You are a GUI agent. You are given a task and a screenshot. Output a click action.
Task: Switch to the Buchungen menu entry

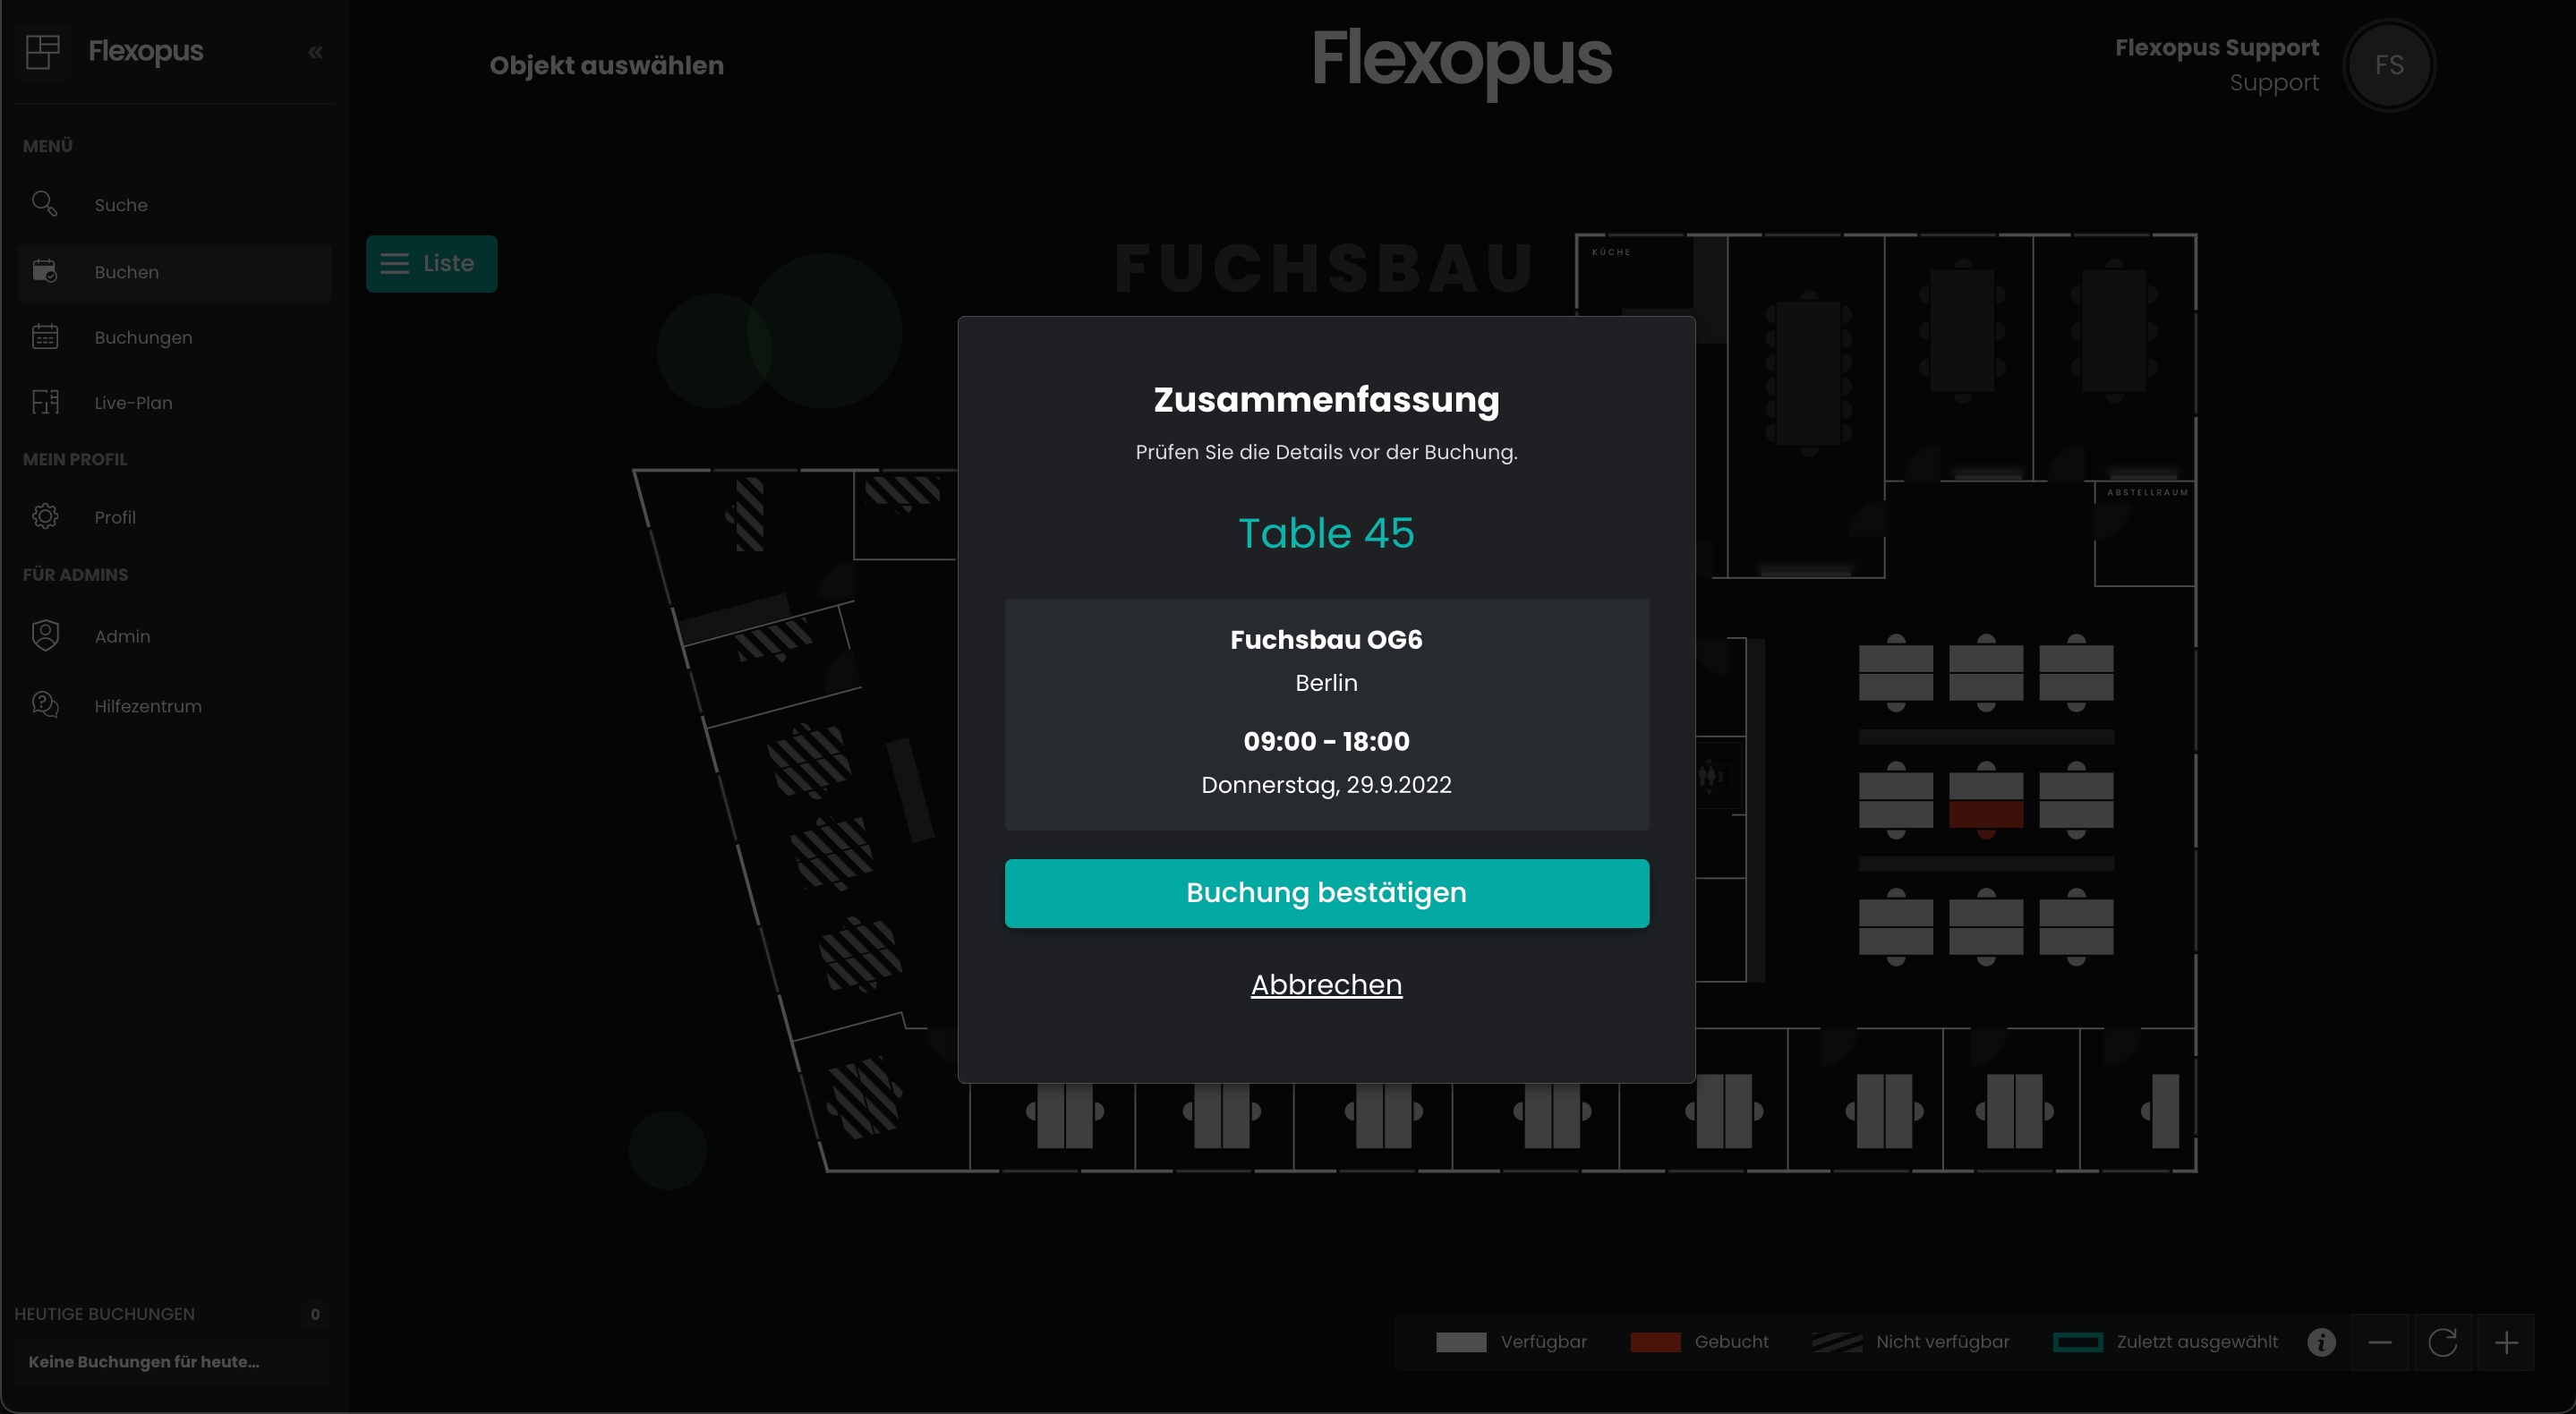click(x=142, y=337)
